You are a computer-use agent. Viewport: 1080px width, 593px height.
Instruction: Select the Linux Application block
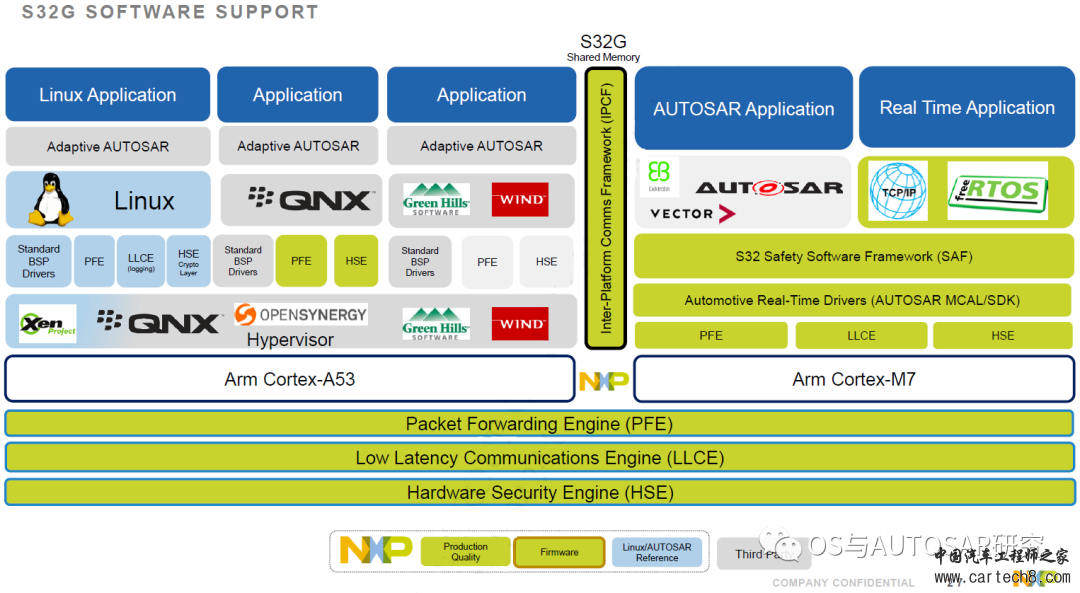(x=107, y=94)
